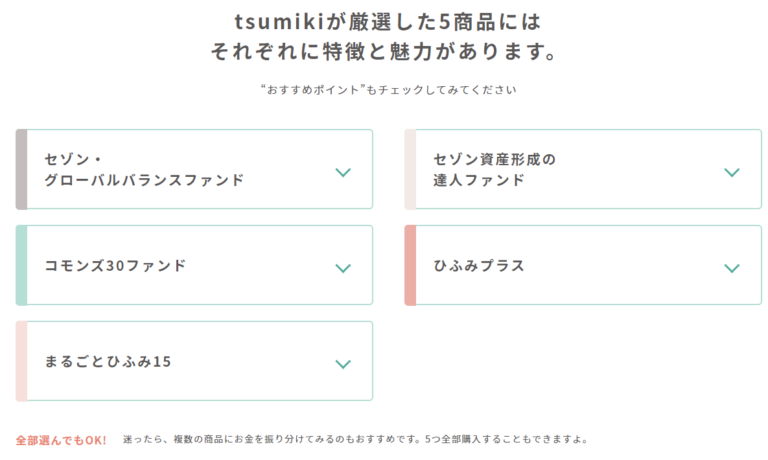Expand the セゾン・グローバルバランスファンド chevron
The image size is (768, 460).
pyautogui.click(x=343, y=172)
